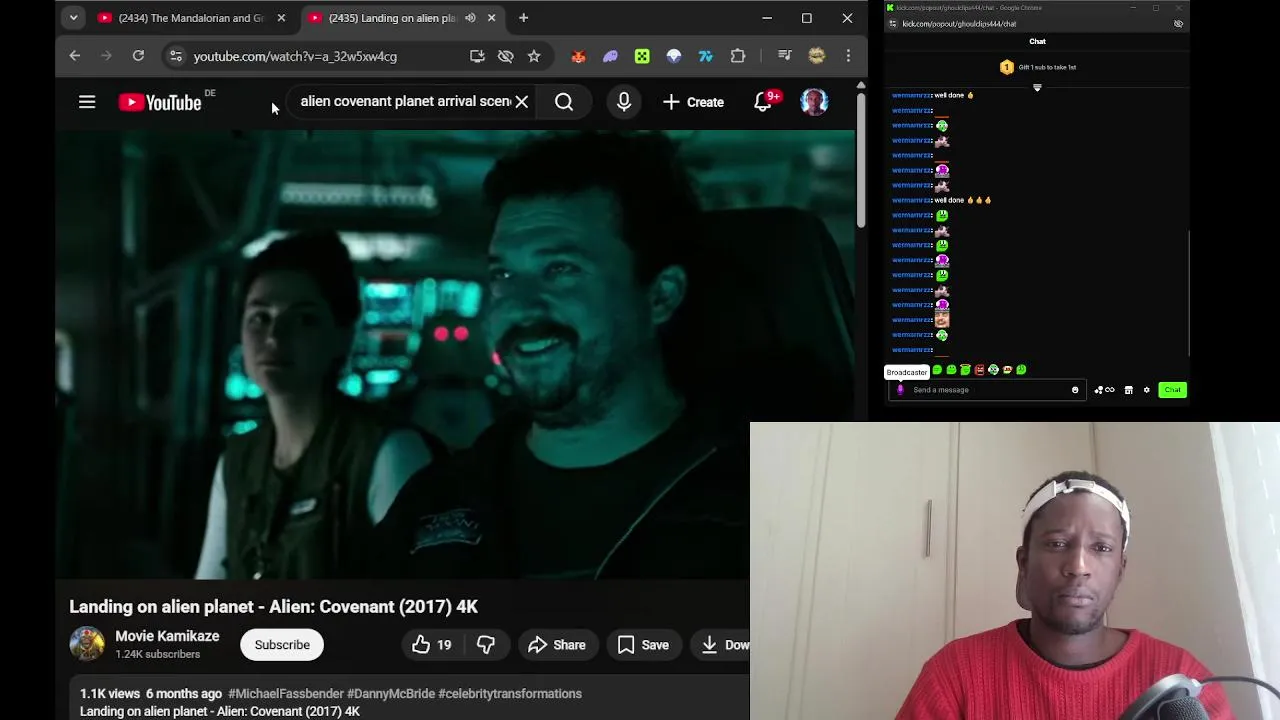Viewport: 1280px width, 720px height.
Task: Open gift subs icon in Kick chat
Action: (x=1104, y=390)
